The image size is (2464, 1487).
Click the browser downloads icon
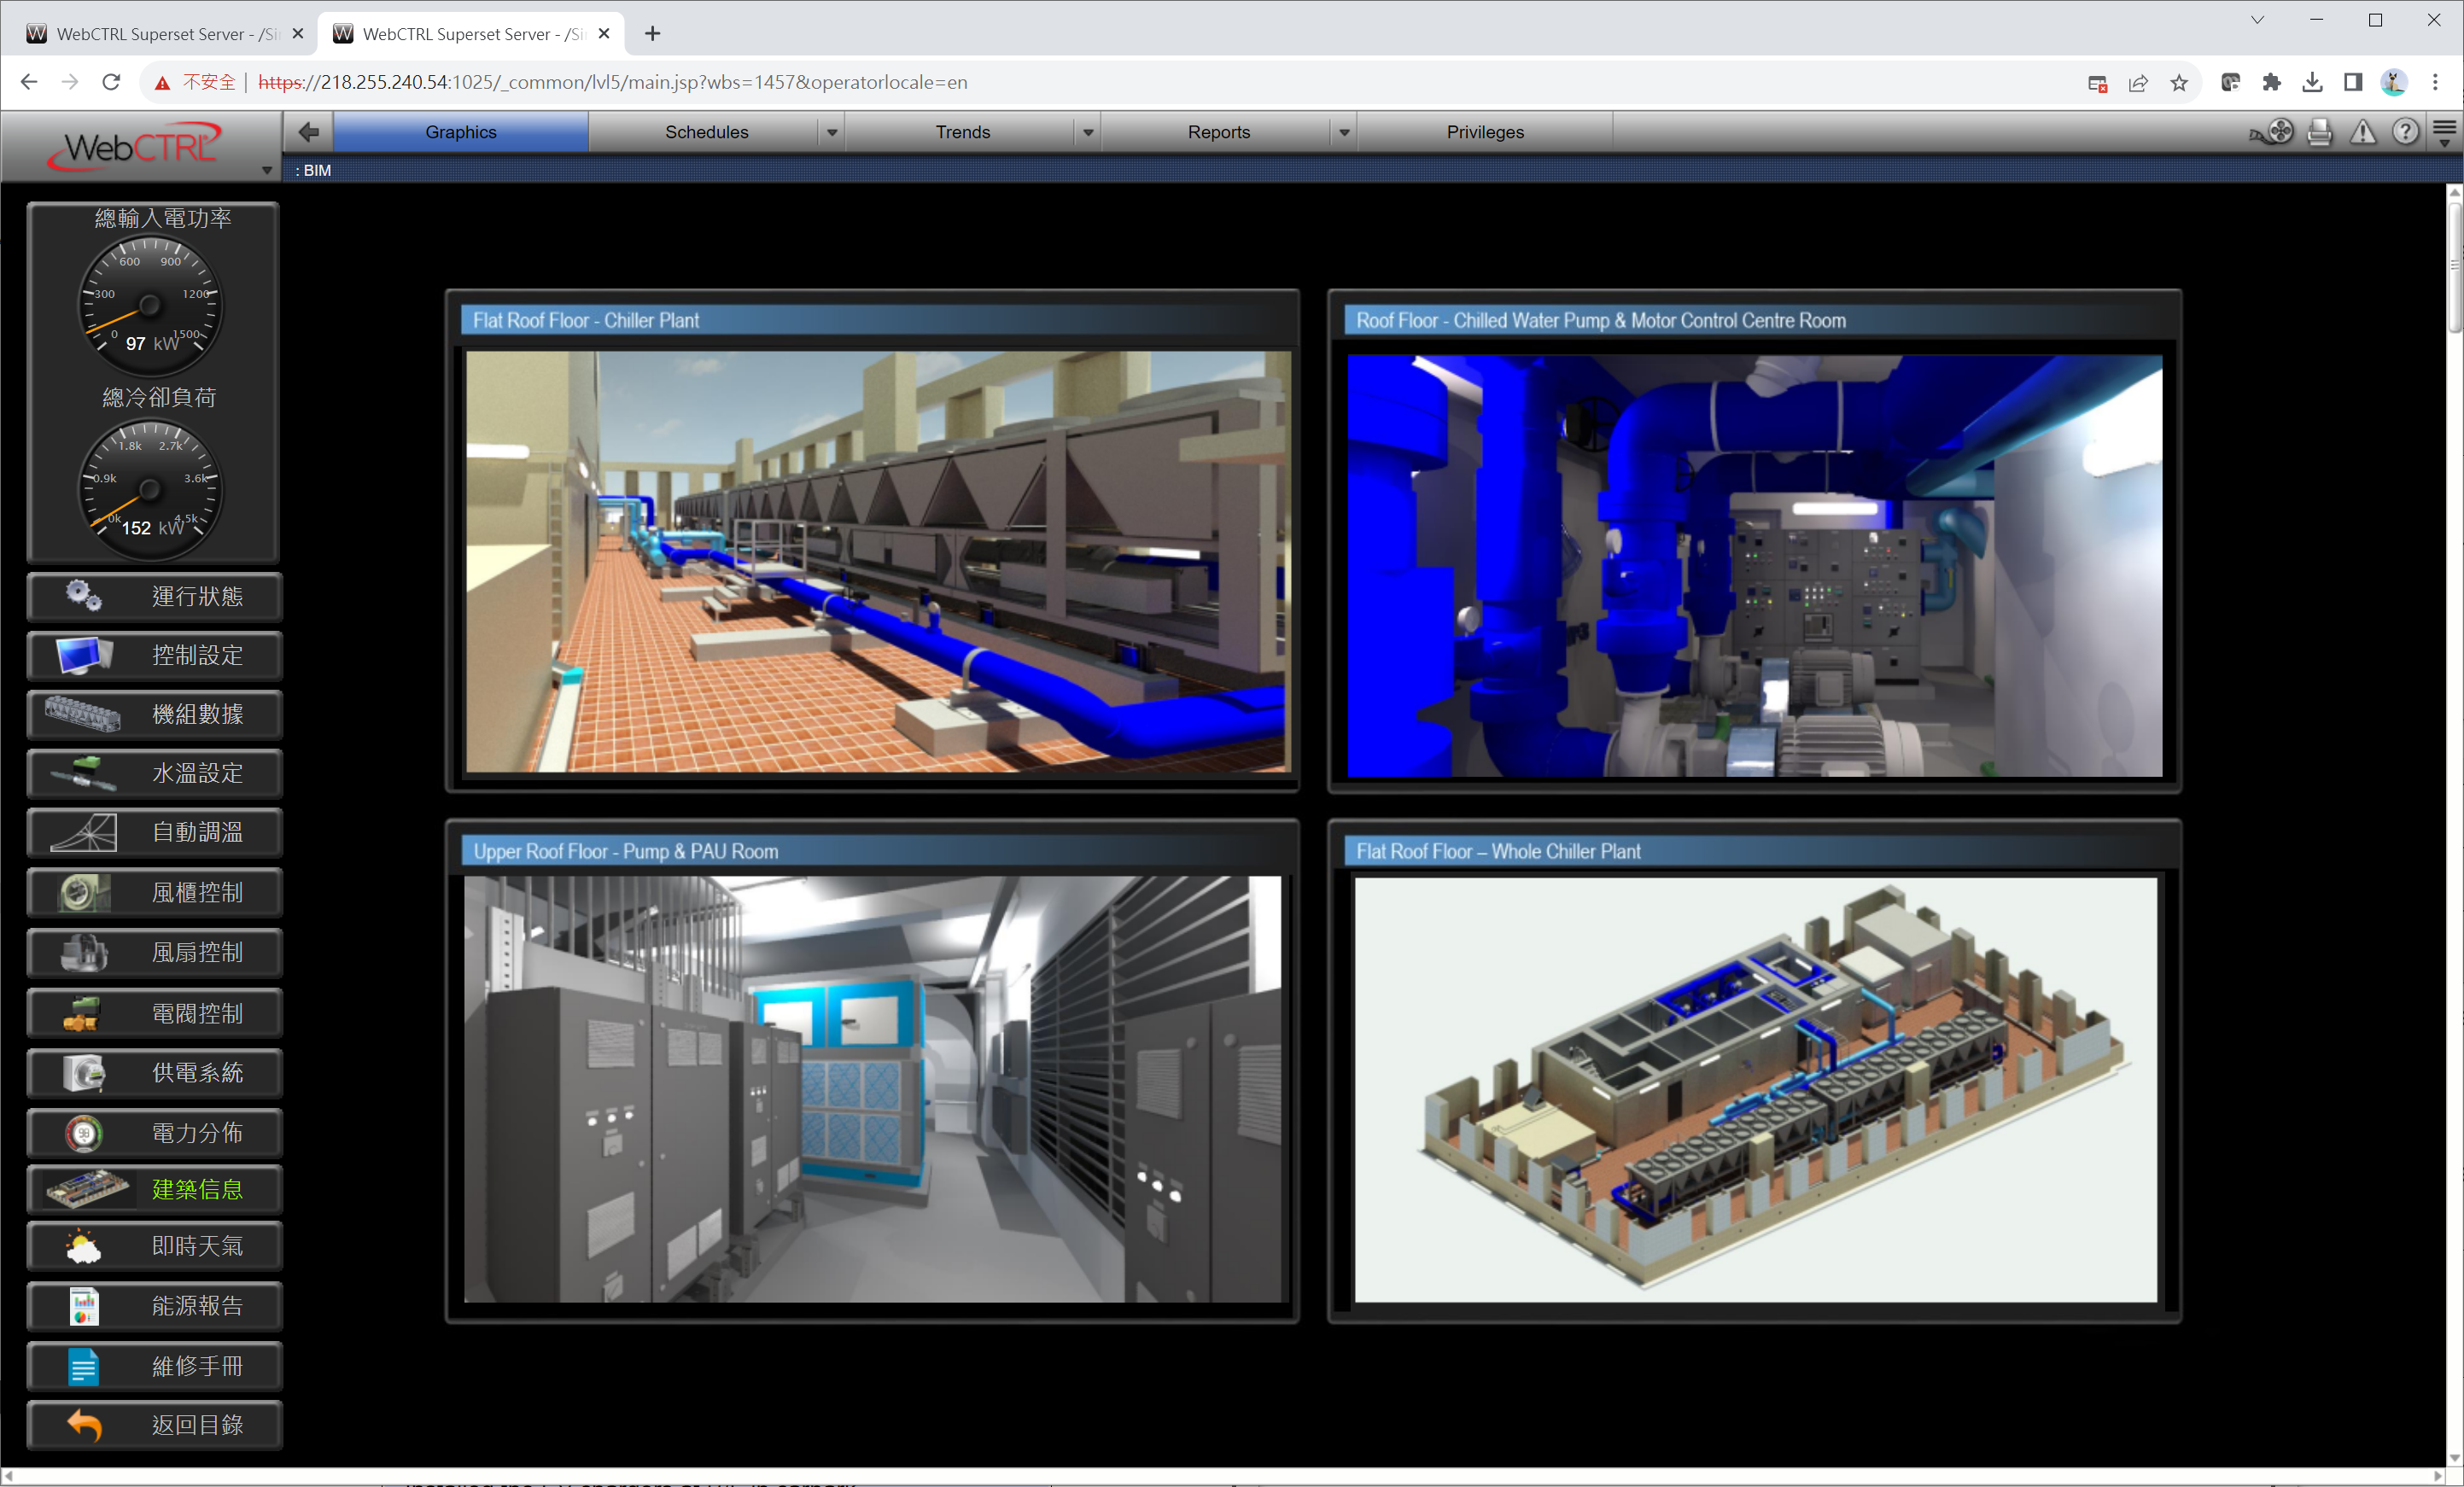click(x=2312, y=83)
